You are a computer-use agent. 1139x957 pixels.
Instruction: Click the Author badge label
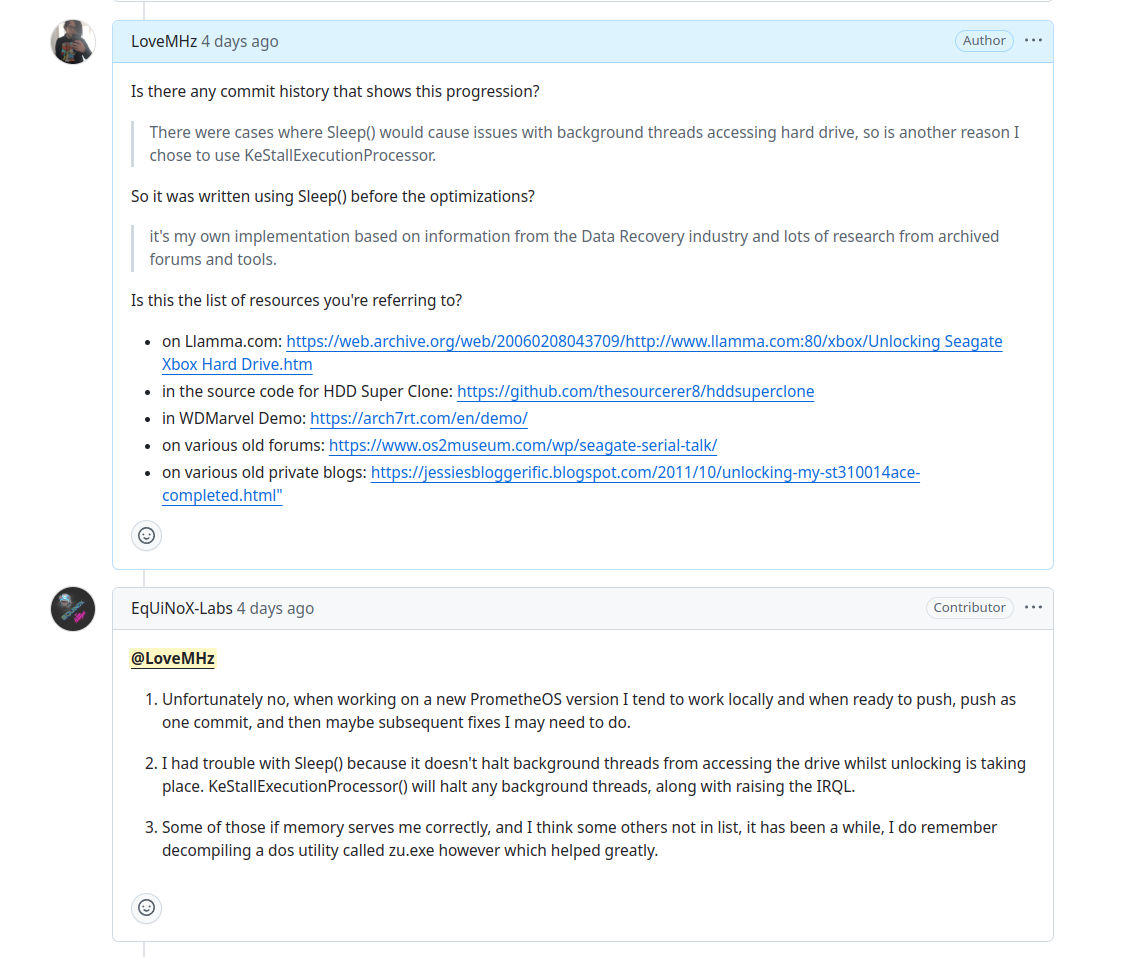(x=984, y=41)
